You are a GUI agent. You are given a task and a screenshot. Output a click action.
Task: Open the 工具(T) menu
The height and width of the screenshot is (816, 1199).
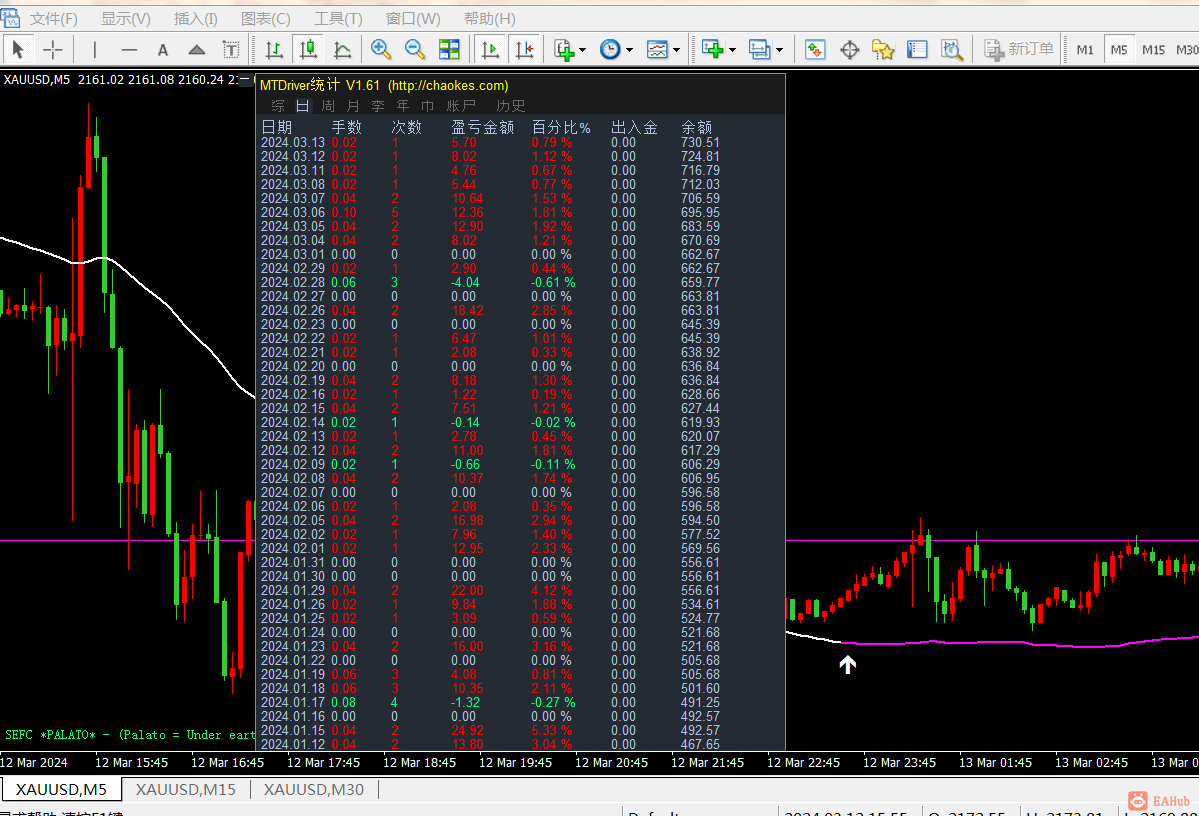pyautogui.click(x=338, y=18)
